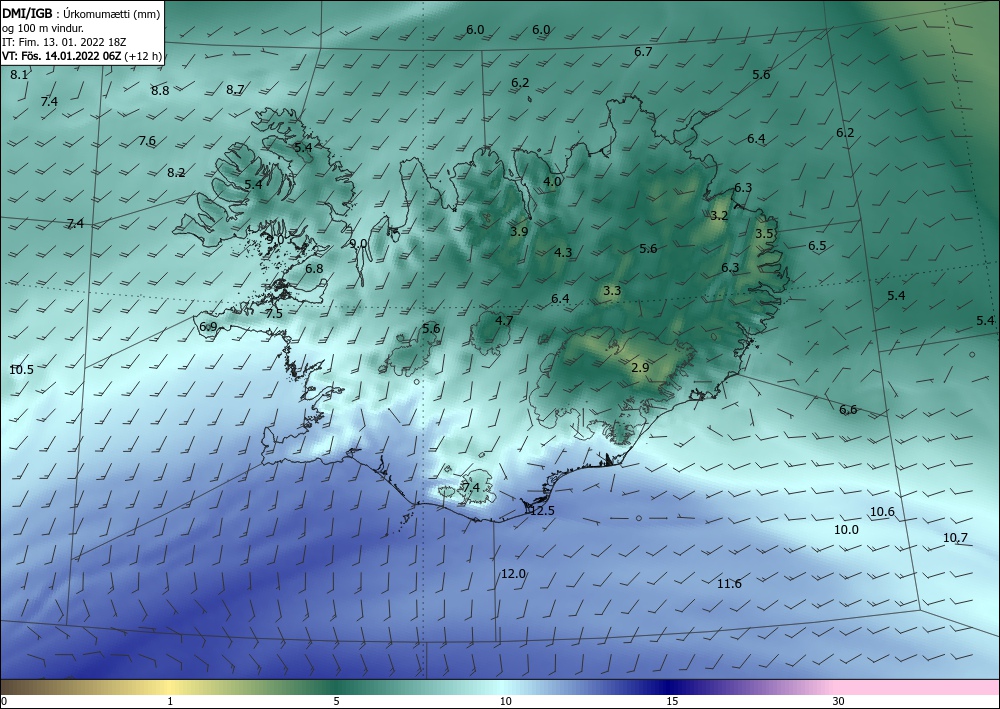The image size is (1000, 709).
Task: Click the 8.1 value label
Action: coord(19,75)
